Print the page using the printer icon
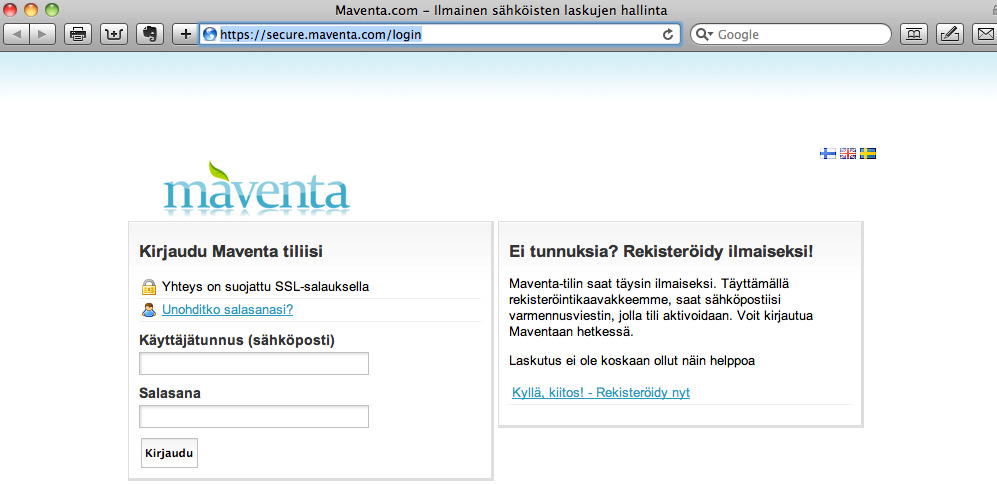This screenshot has height=484, width=997. (x=78, y=34)
